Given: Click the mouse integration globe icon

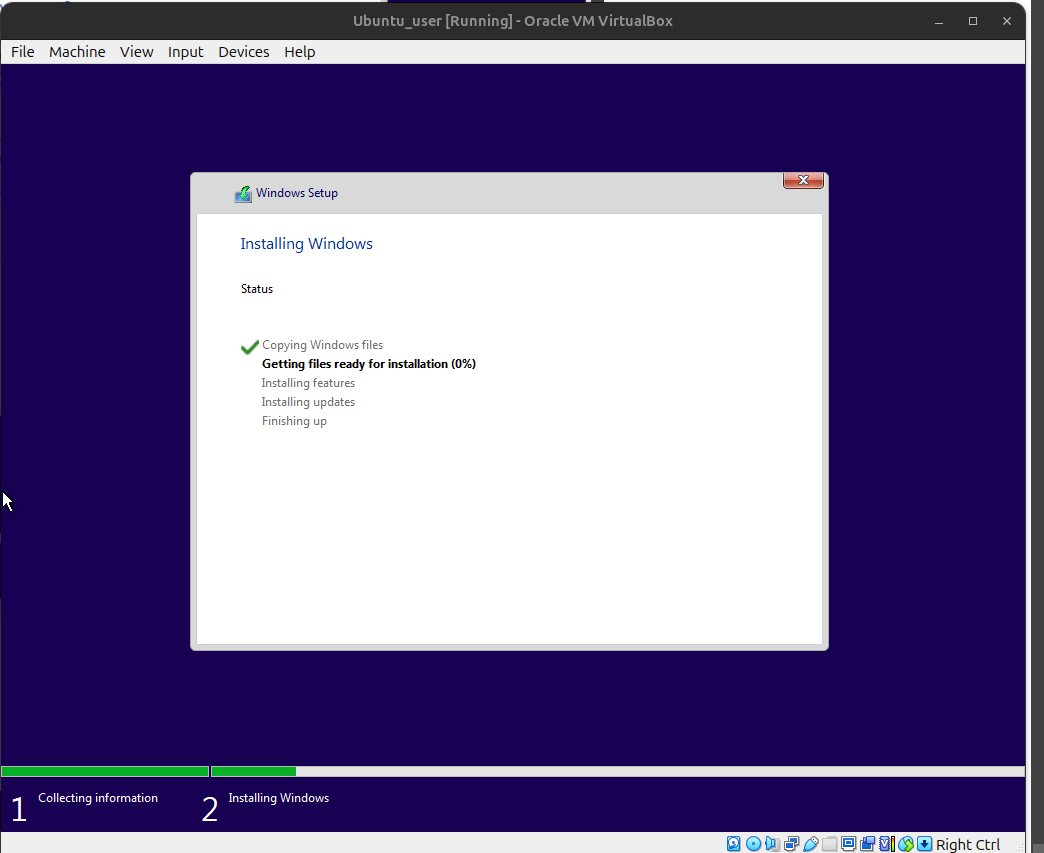Looking at the screenshot, I should pyautogui.click(x=906, y=844).
